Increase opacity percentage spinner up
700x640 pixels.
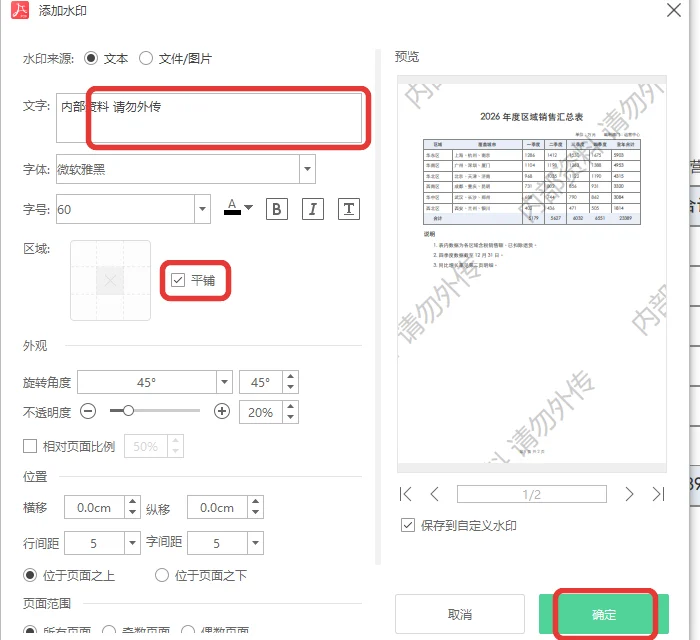pyautogui.click(x=291, y=407)
